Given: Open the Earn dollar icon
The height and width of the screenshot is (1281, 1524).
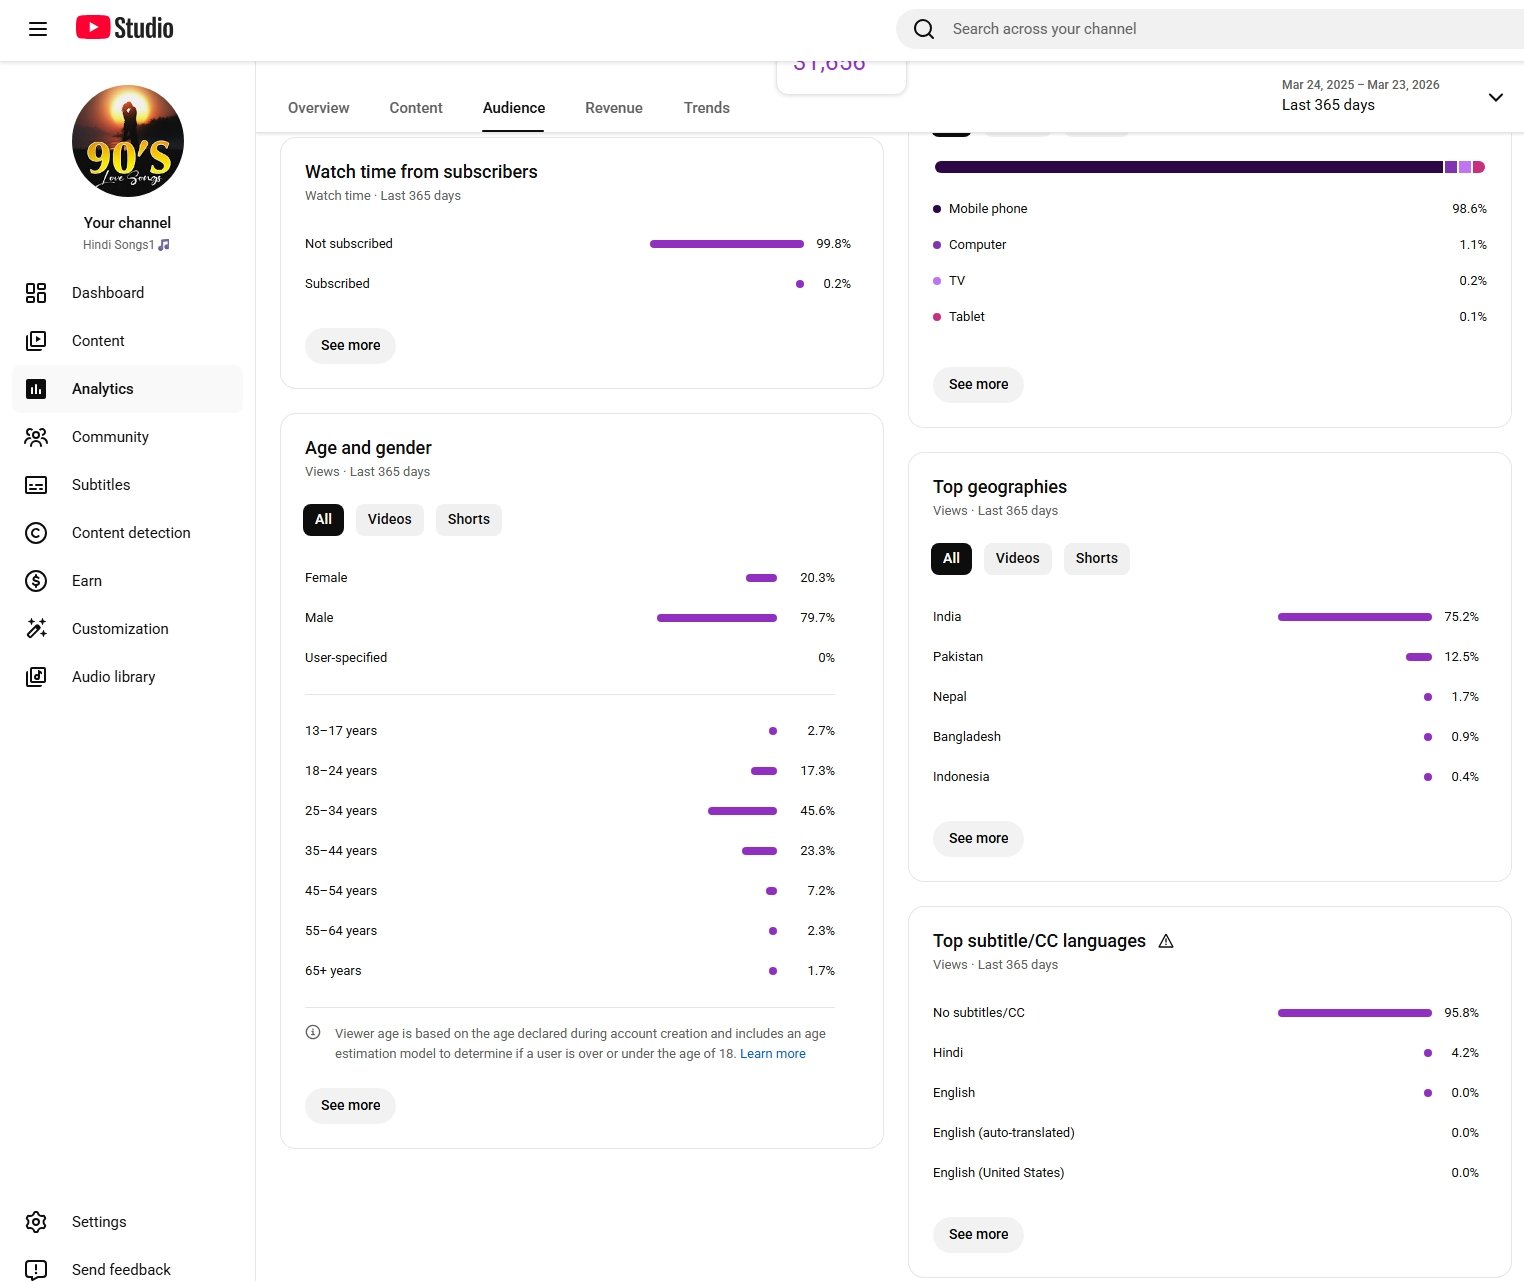Looking at the screenshot, I should 36,581.
